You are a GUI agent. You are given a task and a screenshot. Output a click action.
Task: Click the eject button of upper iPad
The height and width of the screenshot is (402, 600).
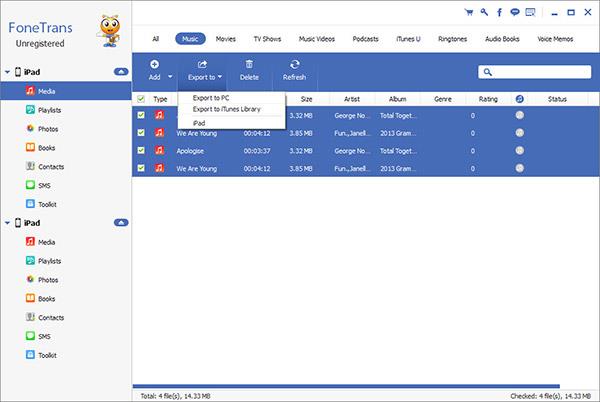pyautogui.click(x=121, y=72)
